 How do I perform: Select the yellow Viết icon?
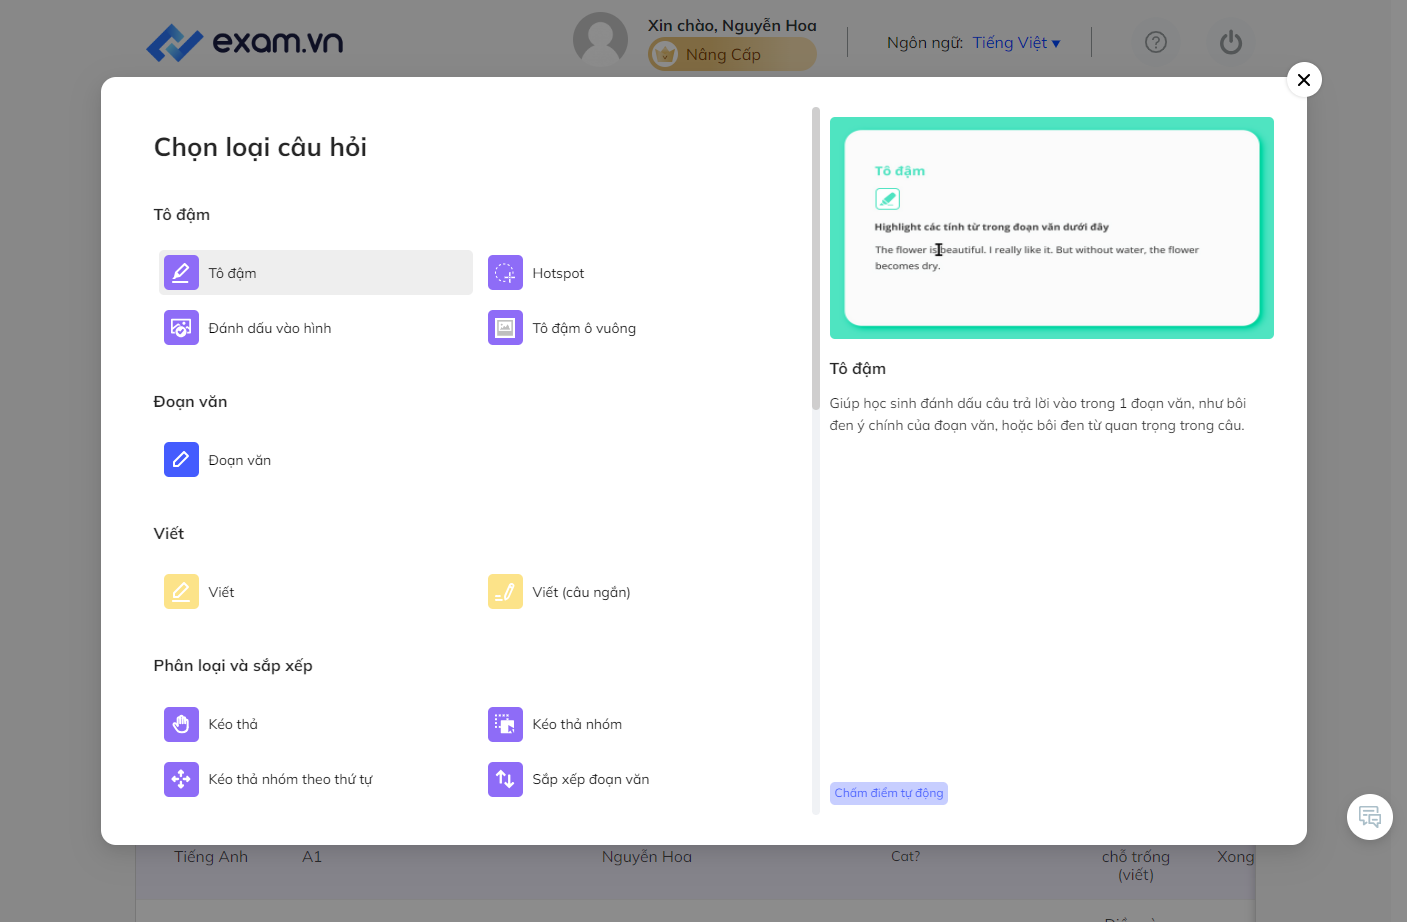(x=181, y=591)
